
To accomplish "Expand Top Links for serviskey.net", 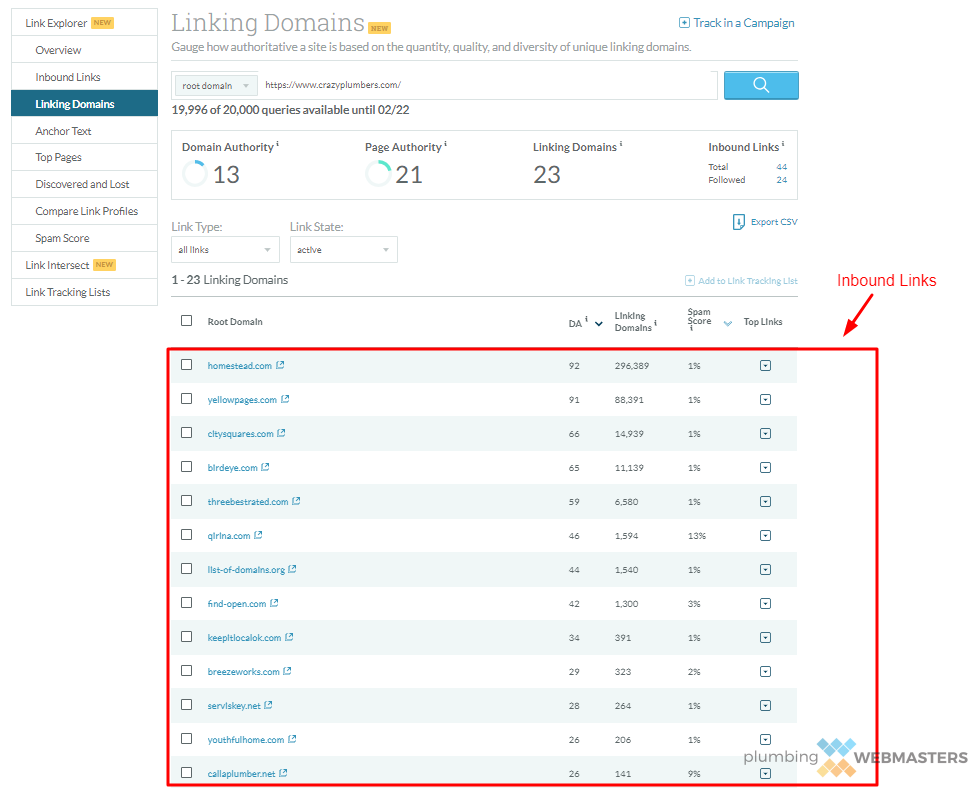I will point(765,706).
